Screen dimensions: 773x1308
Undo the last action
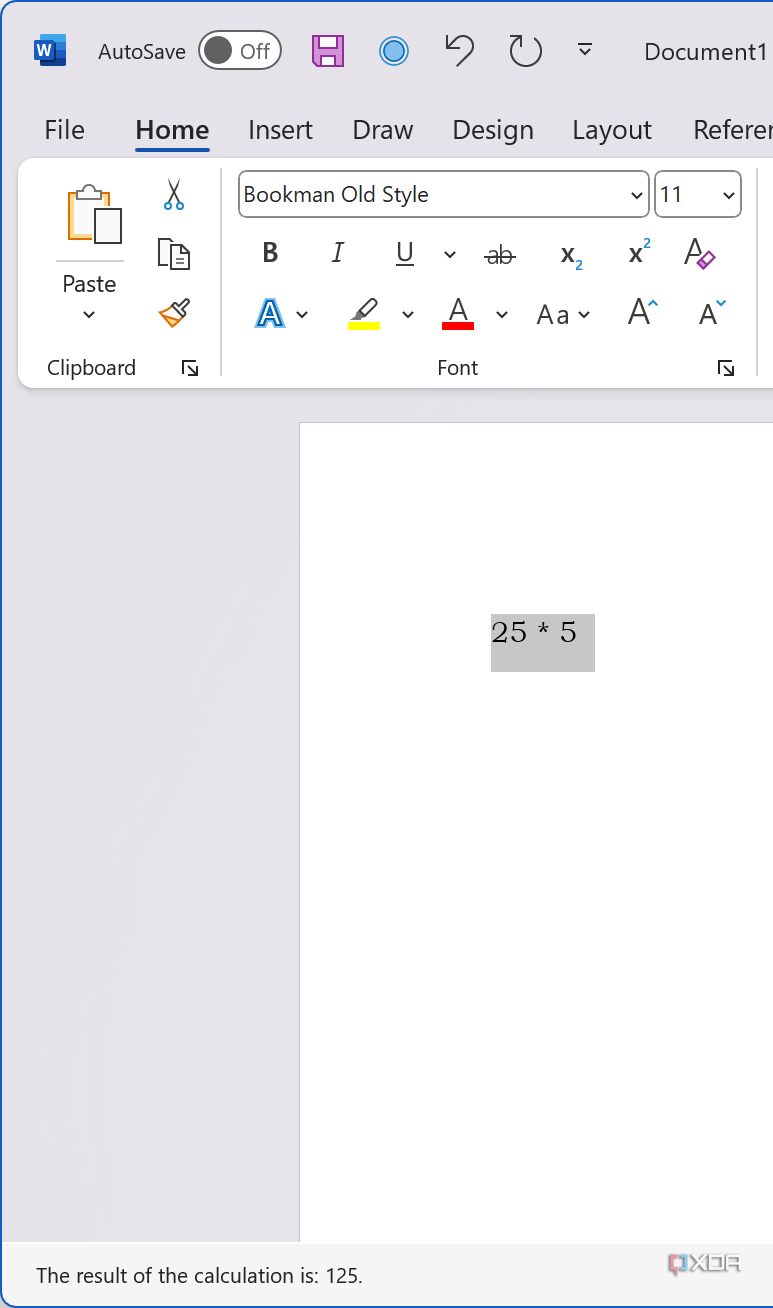click(459, 51)
